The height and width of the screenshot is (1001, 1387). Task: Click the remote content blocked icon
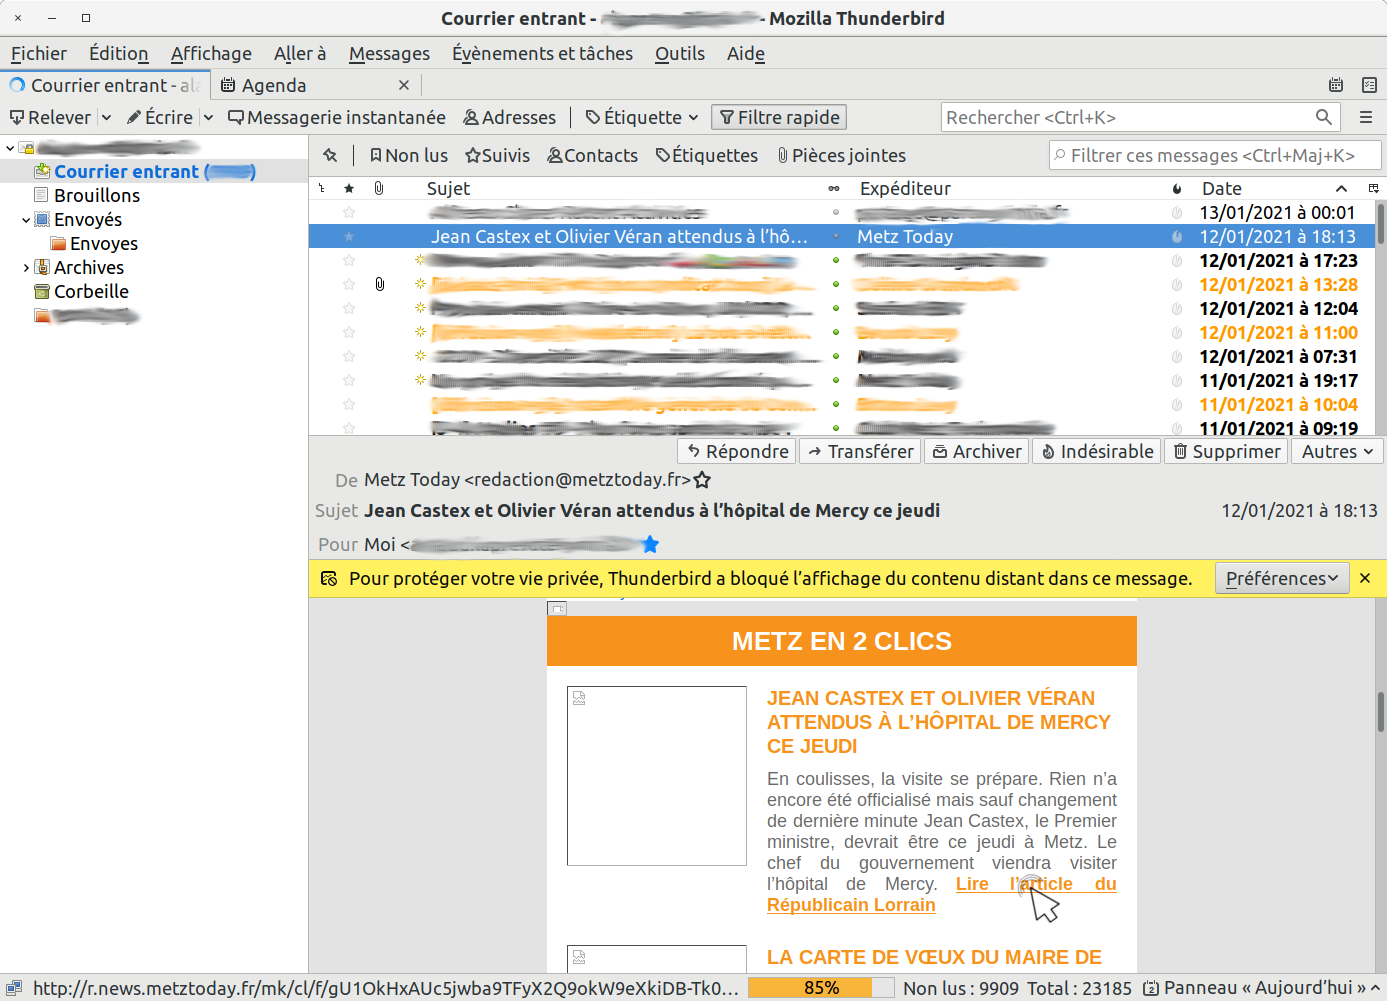click(328, 579)
